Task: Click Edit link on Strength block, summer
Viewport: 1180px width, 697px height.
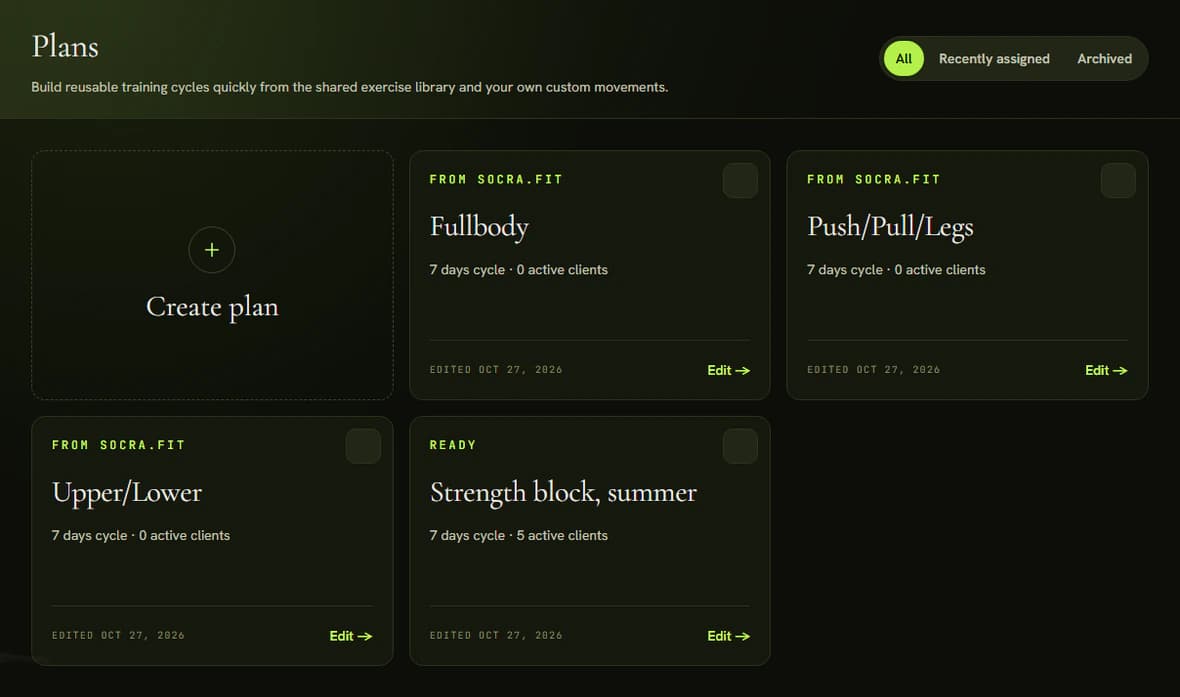Action: (x=728, y=636)
